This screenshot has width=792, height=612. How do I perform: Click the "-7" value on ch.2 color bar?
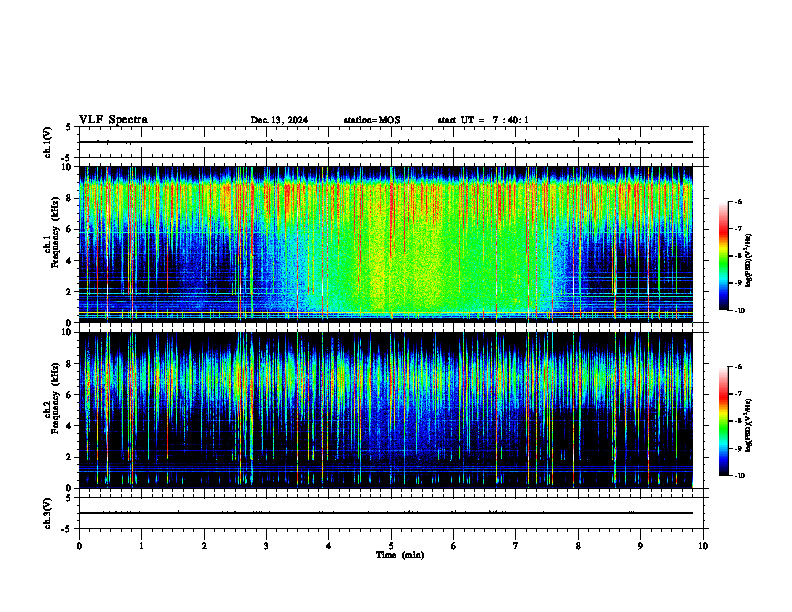tap(738, 394)
